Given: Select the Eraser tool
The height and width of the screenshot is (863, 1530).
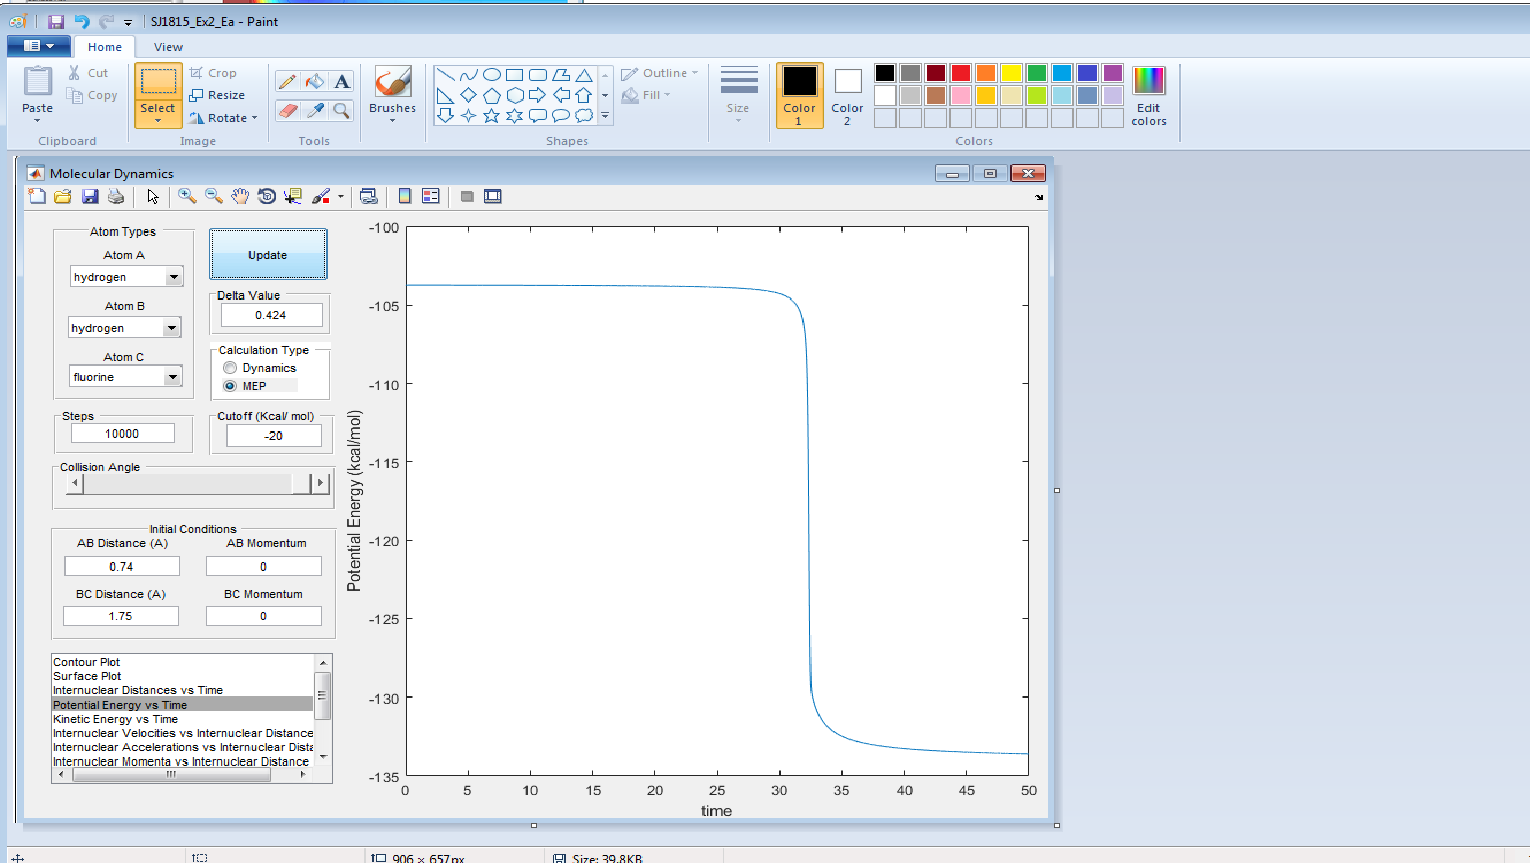Looking at the screenshot, I should tap(287, 110).
